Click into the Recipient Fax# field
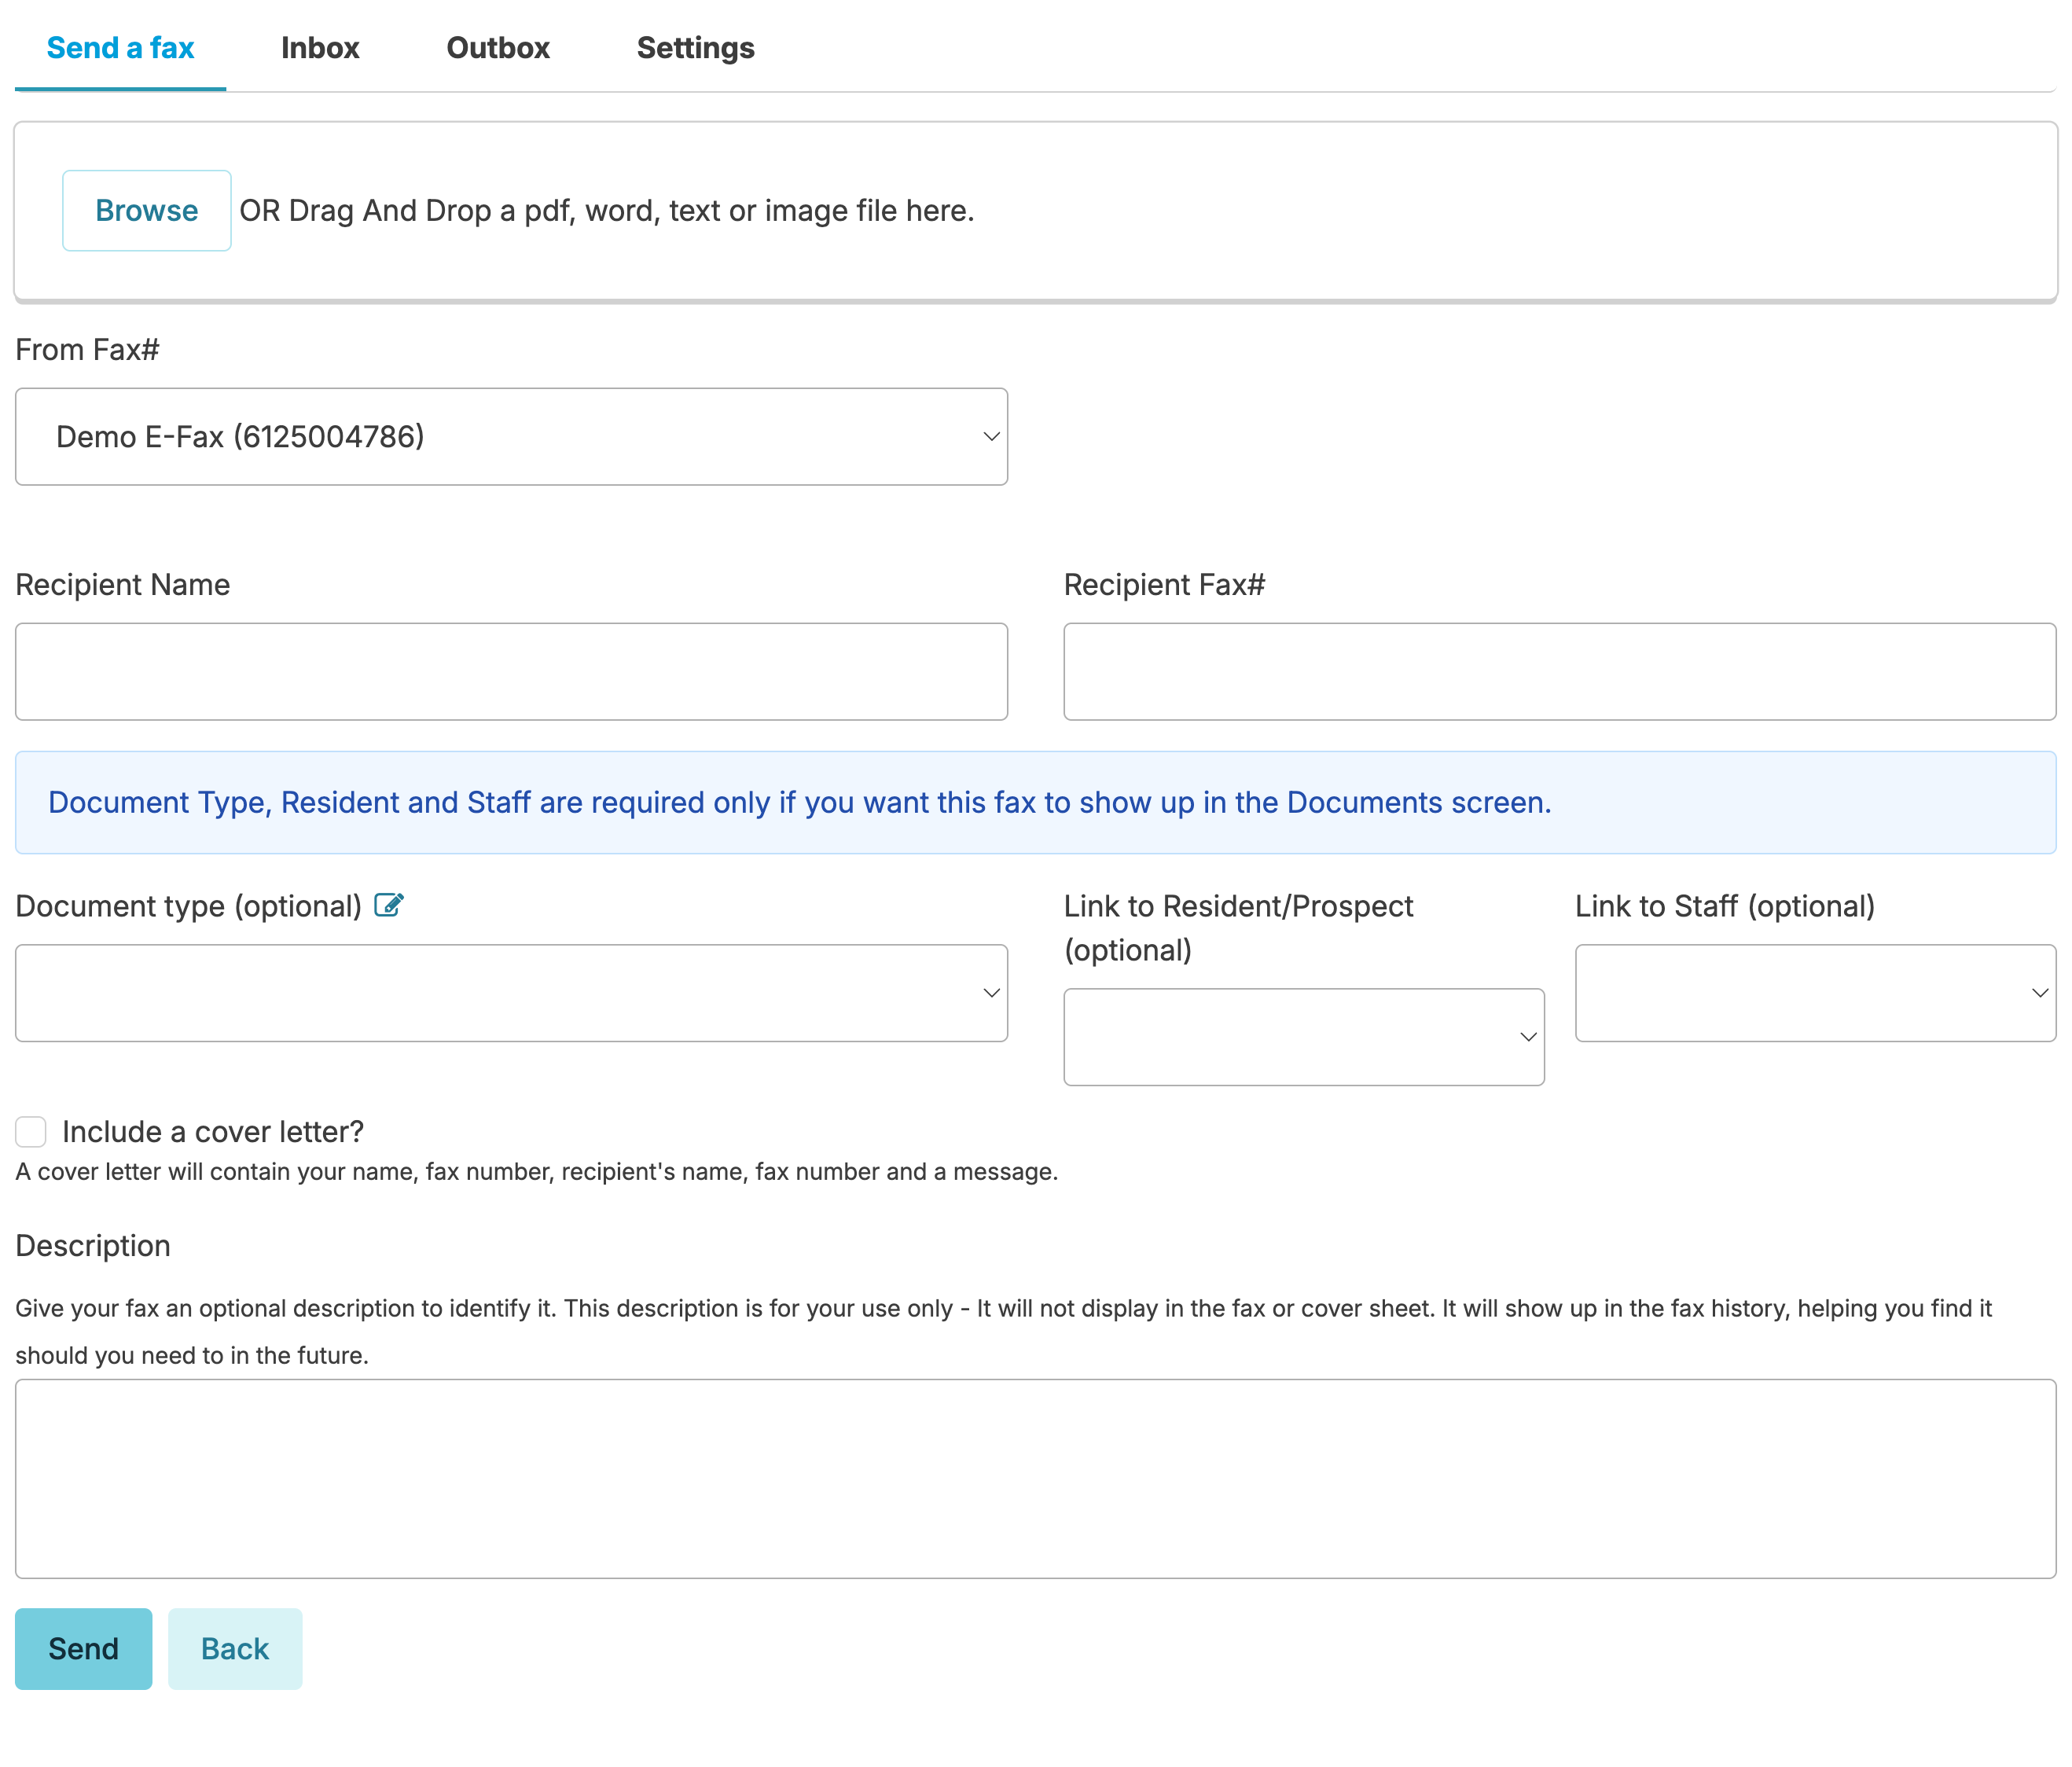Image resolution: width=2072 pixels, height=1767 pixels. (x=1558, y=672)
